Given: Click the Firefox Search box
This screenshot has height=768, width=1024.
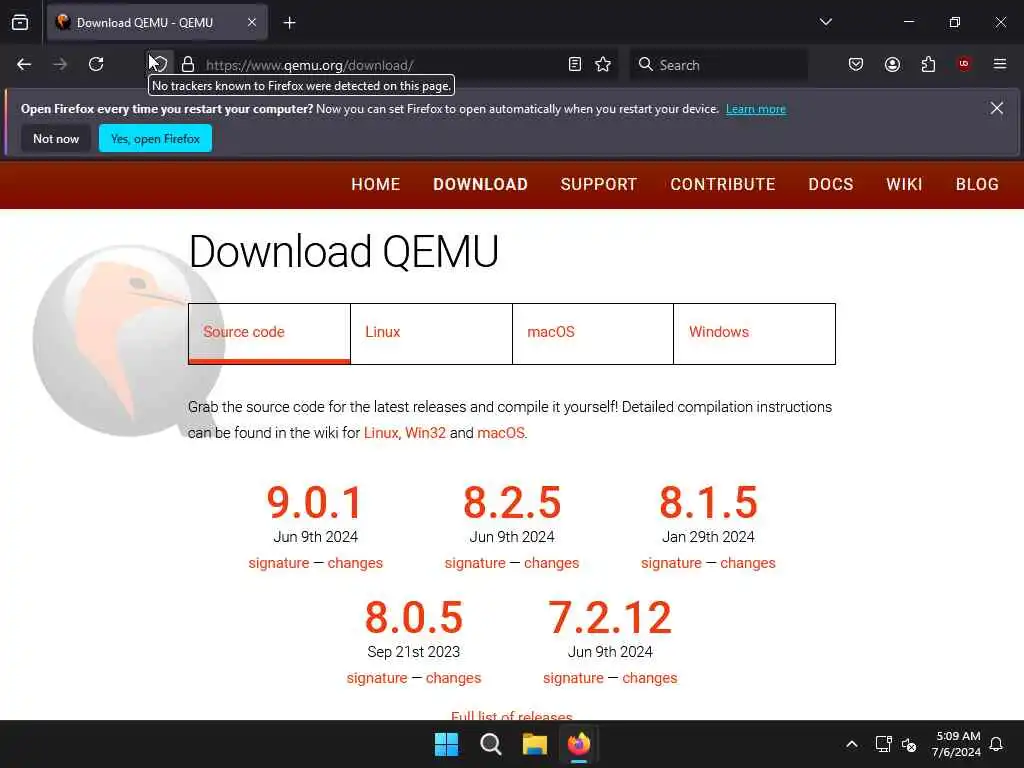Looking at the screenshot, I should point(718,65).
